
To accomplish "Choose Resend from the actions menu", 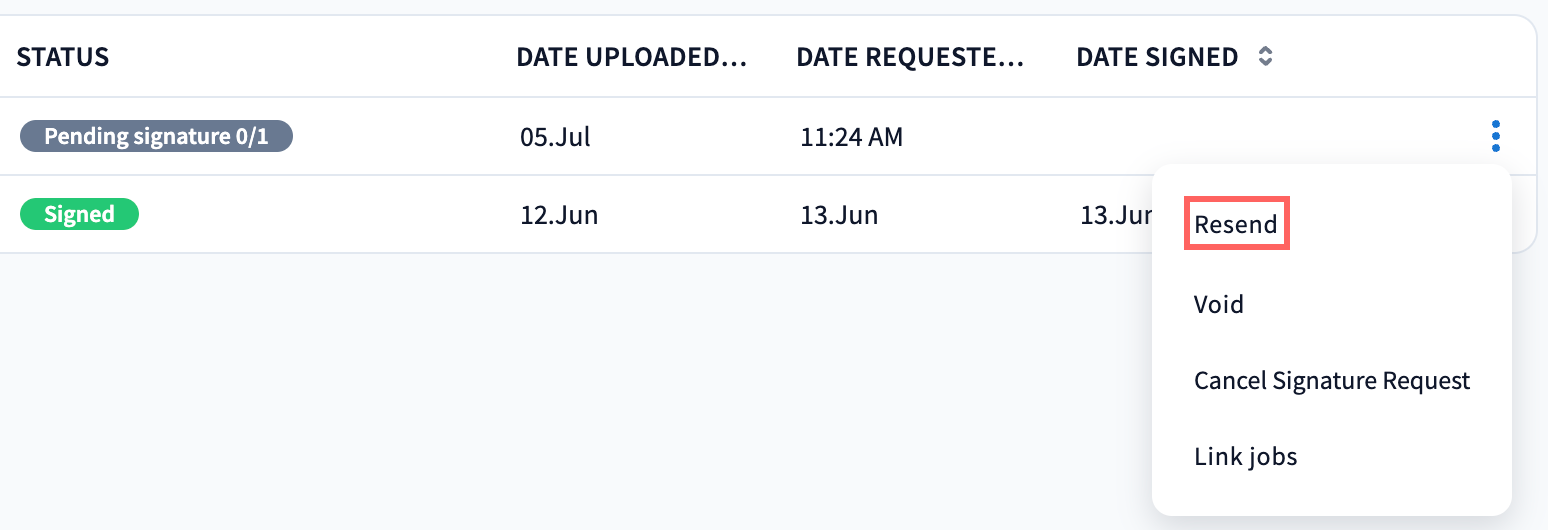I will (x=1236, y=224).
